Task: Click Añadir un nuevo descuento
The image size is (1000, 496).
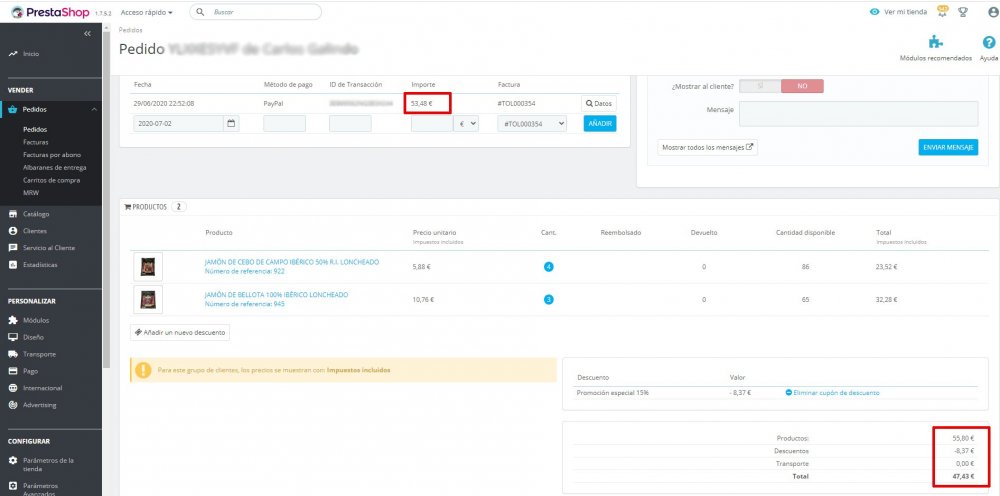Action: [x=180, y=333]
